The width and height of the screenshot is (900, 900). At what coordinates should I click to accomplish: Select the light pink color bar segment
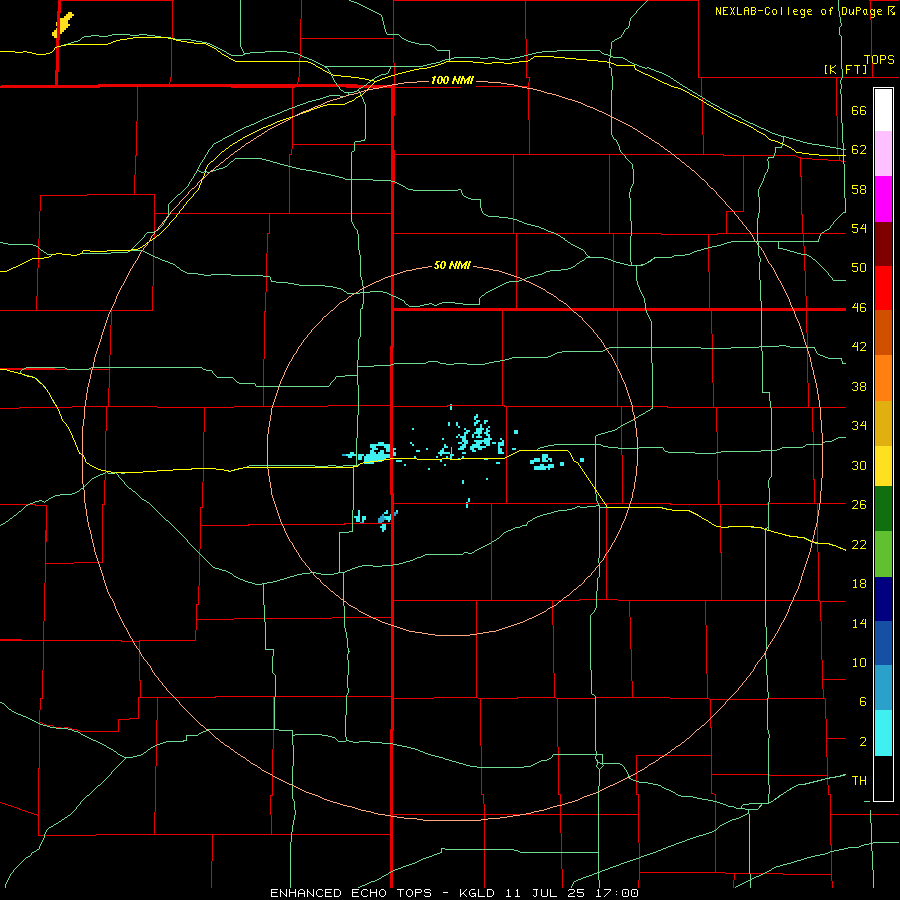pyautogui.click(x=883, y=153)
